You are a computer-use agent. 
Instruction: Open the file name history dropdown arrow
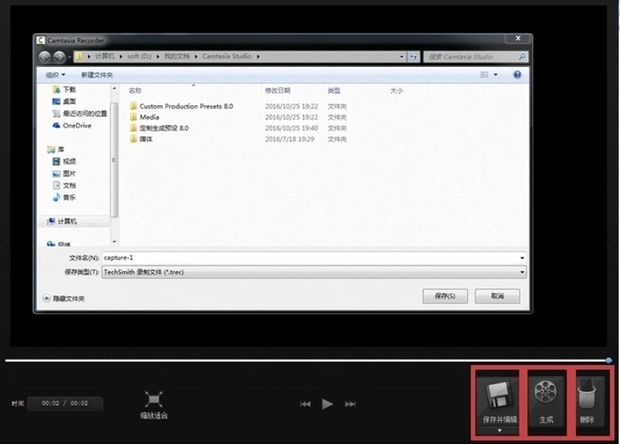522,258
